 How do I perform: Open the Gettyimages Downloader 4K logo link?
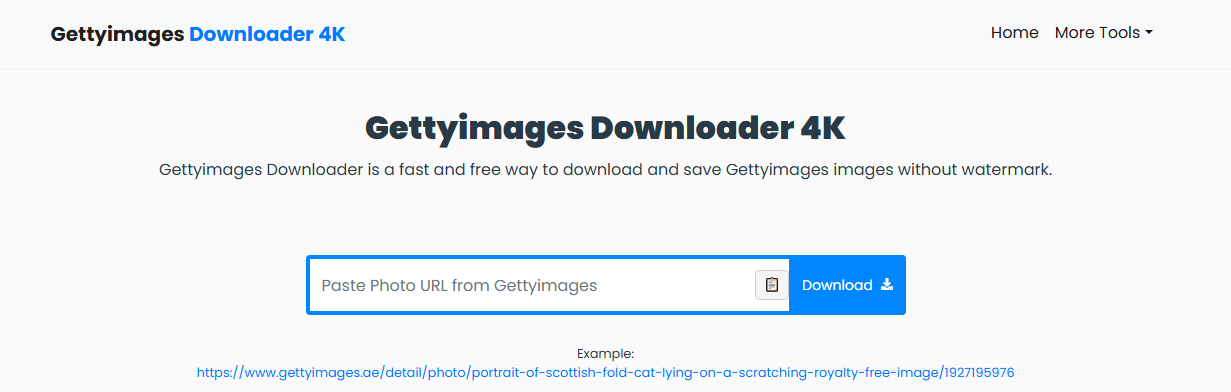198,33
